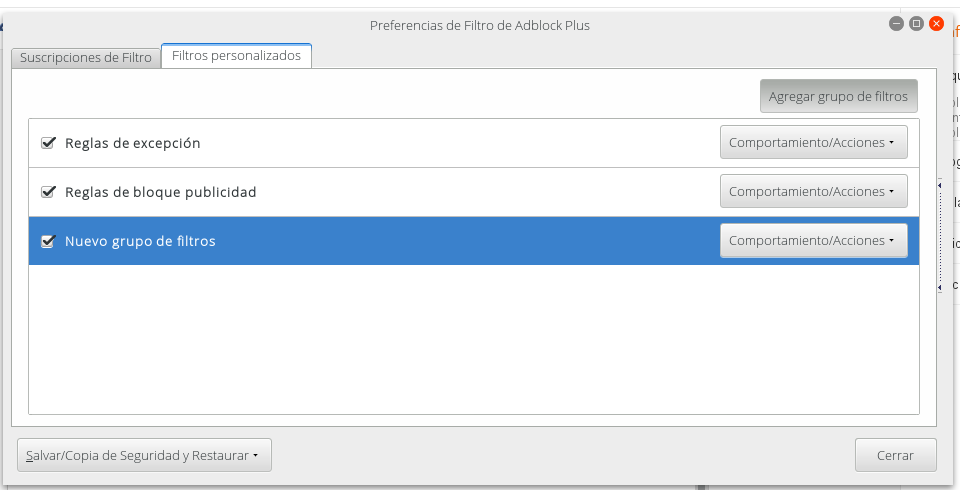960x490 pixels.
Task: Open Comportamiento/Acciones for Reglas de excepción
Action: (x=813, y=142)
